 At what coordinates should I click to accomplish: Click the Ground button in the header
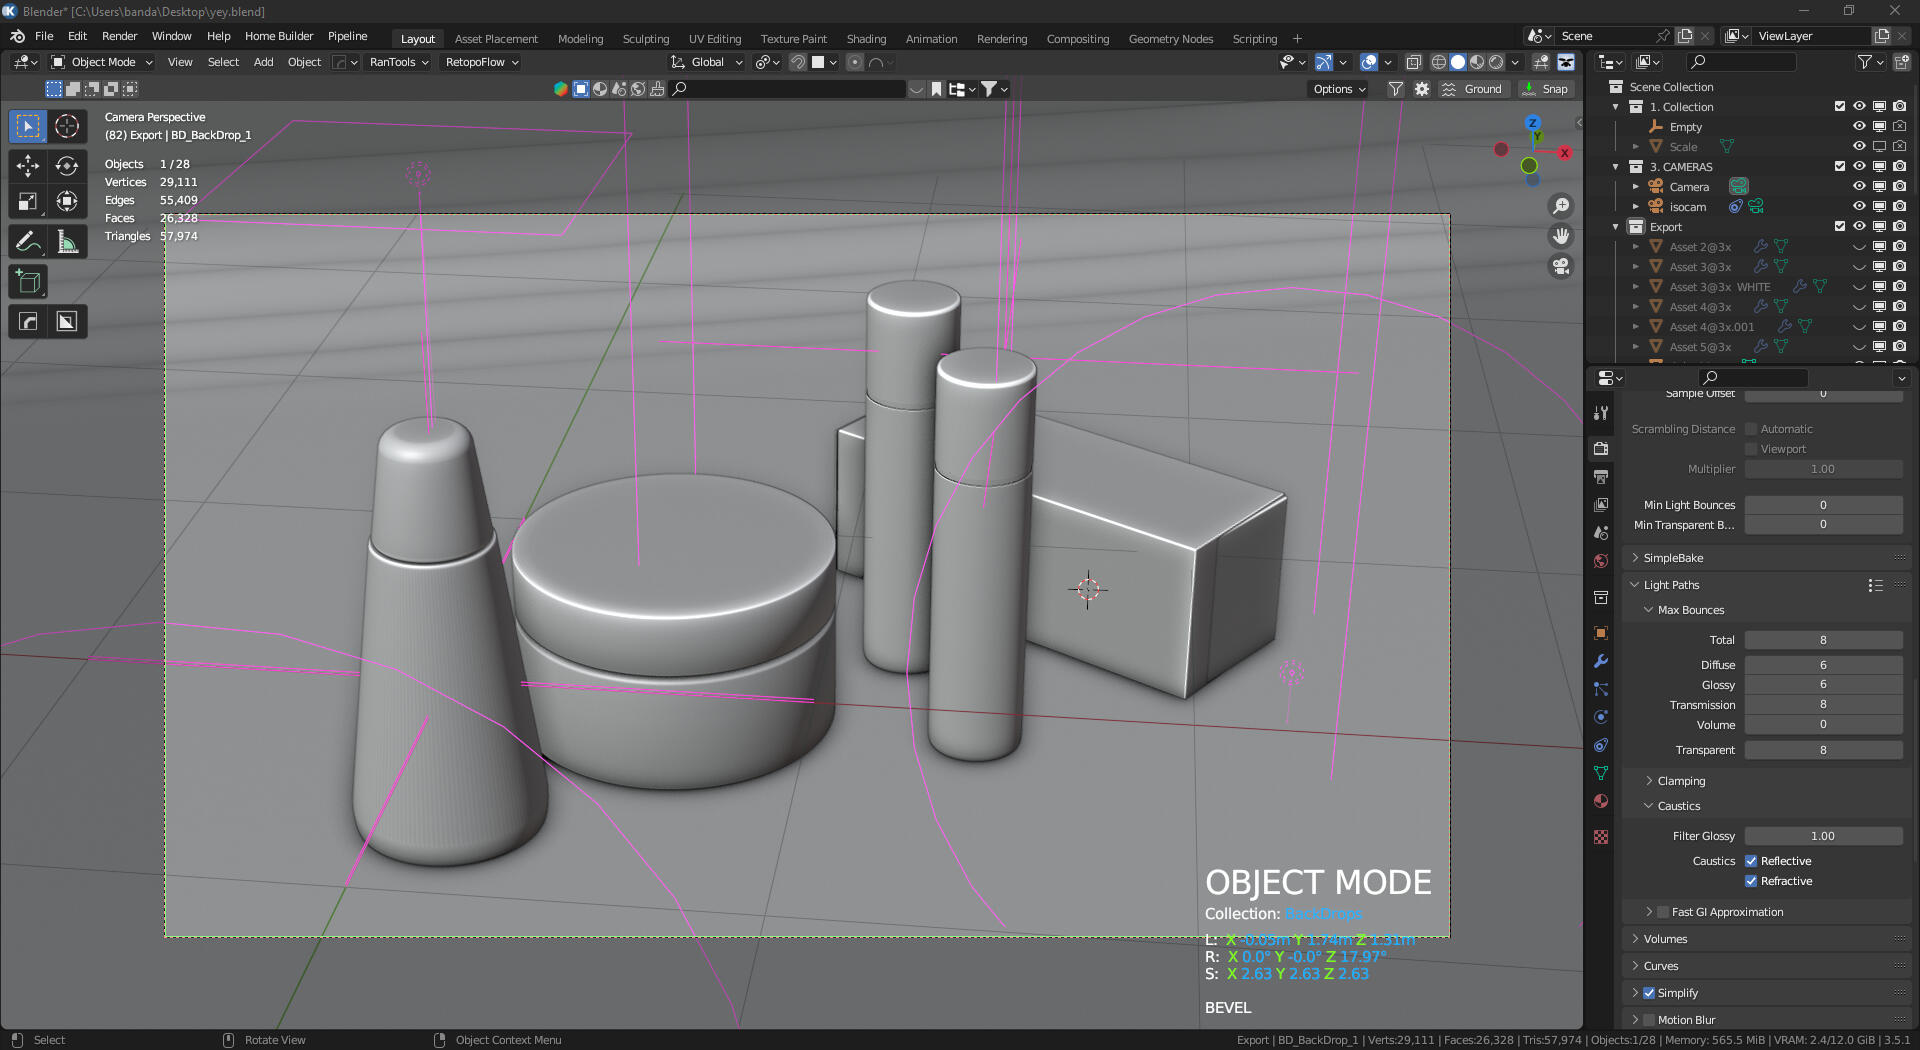pos(1474,89)
